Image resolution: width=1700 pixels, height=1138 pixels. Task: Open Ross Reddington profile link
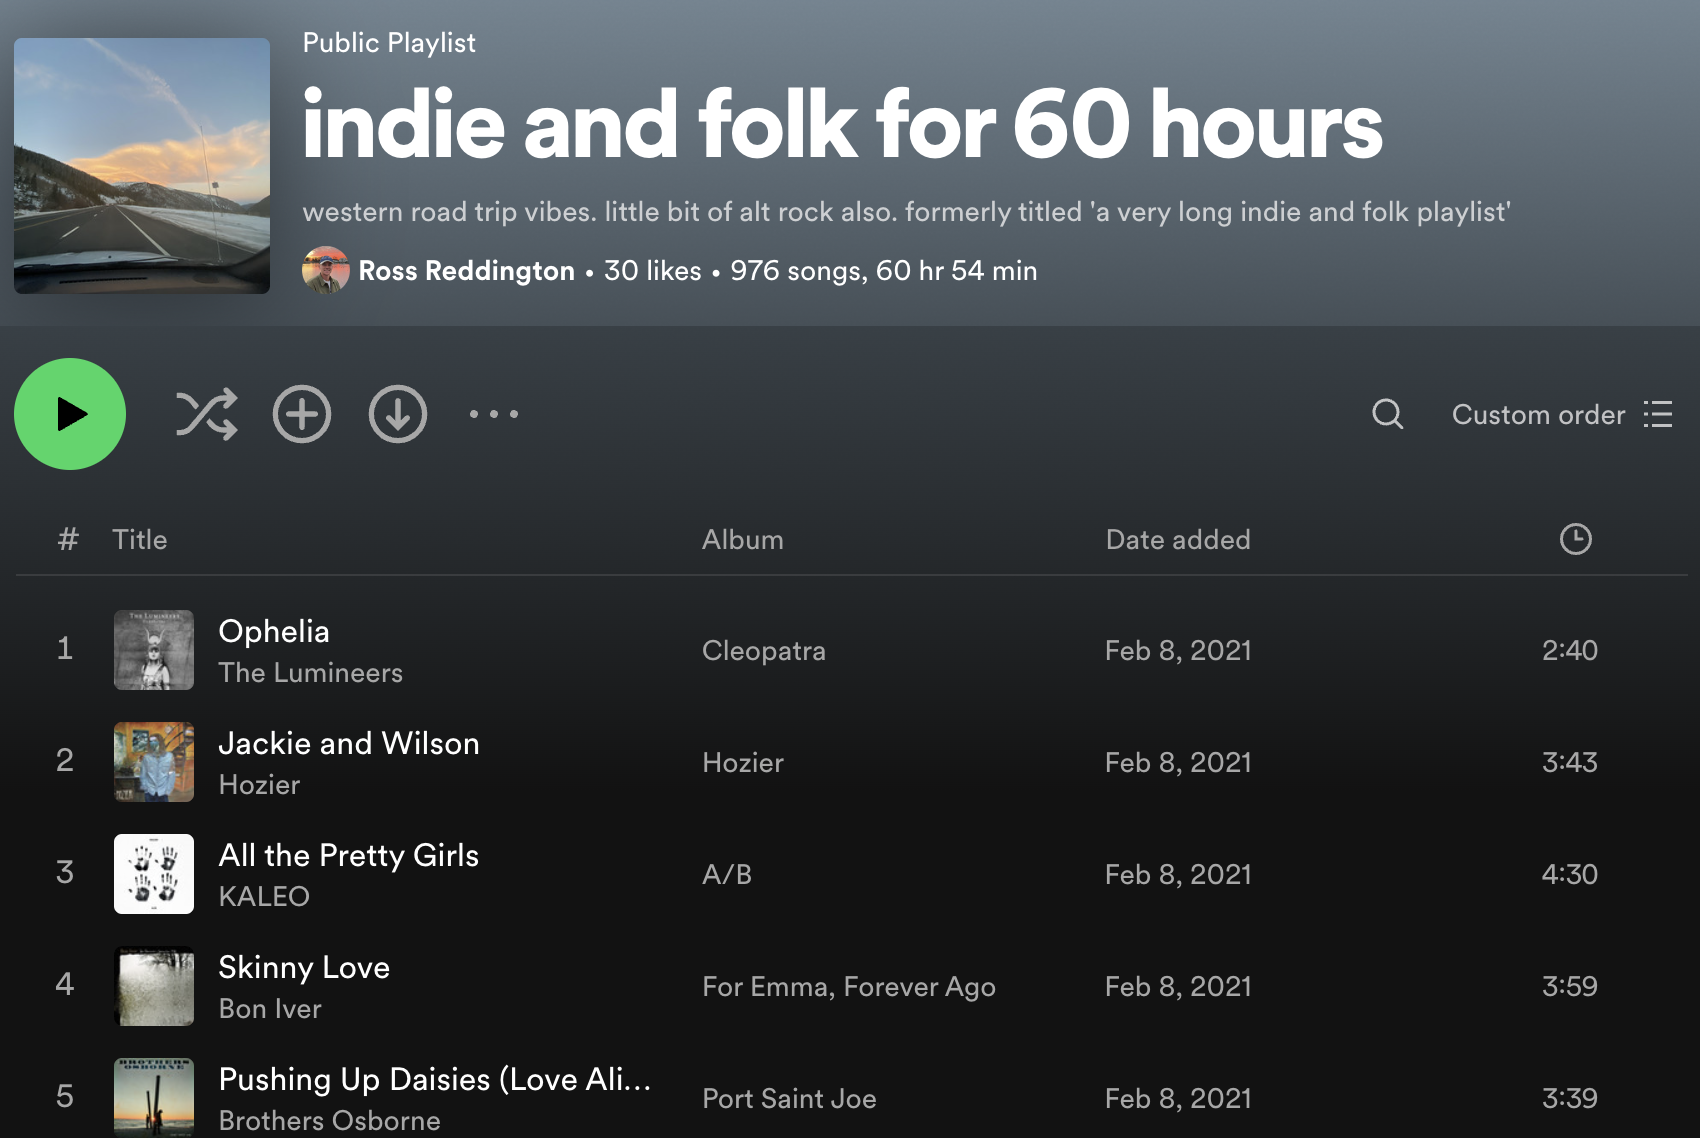[x=466, y=271]
